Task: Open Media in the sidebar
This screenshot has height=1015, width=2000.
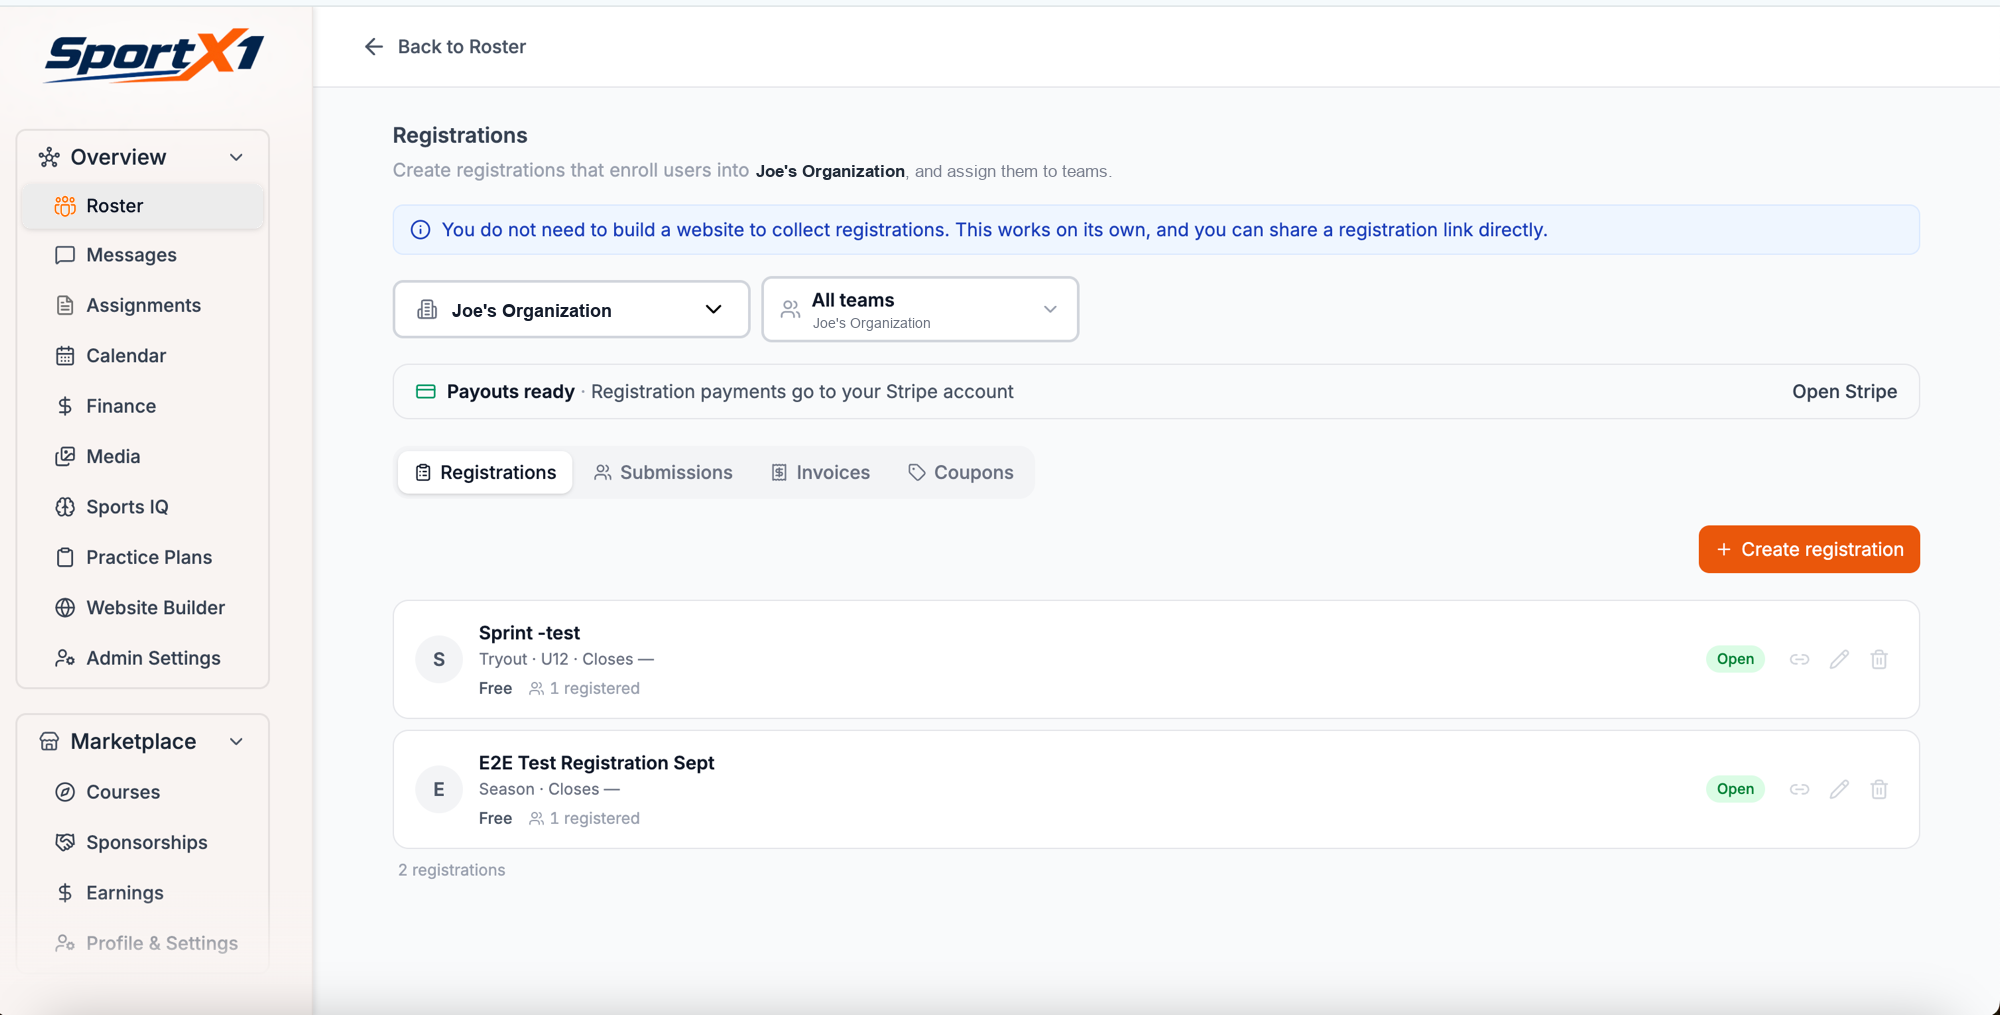Action: click(x=143, y=456)
